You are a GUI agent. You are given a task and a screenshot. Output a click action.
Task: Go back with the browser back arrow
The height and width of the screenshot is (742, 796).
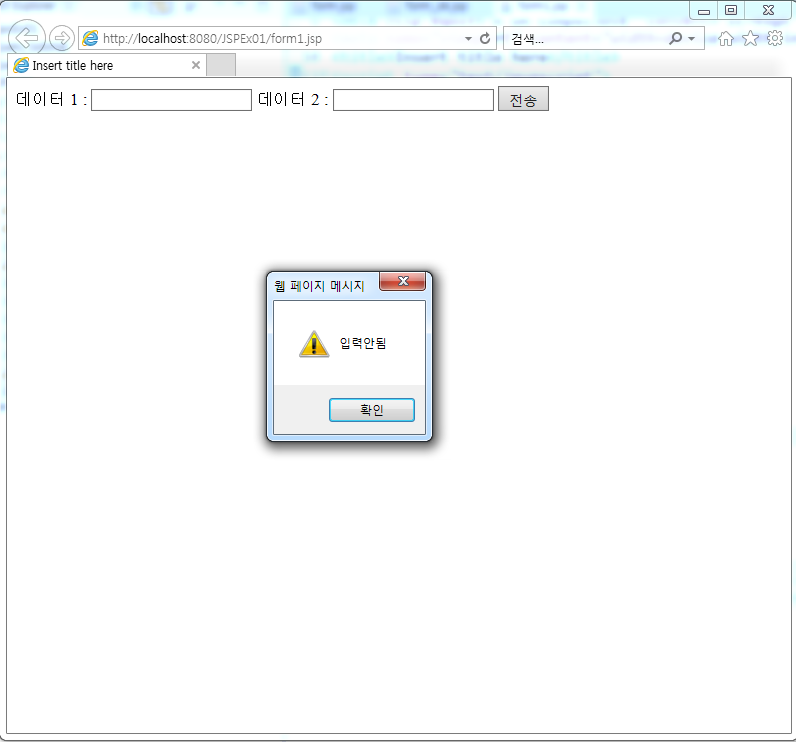coord(26,38)
